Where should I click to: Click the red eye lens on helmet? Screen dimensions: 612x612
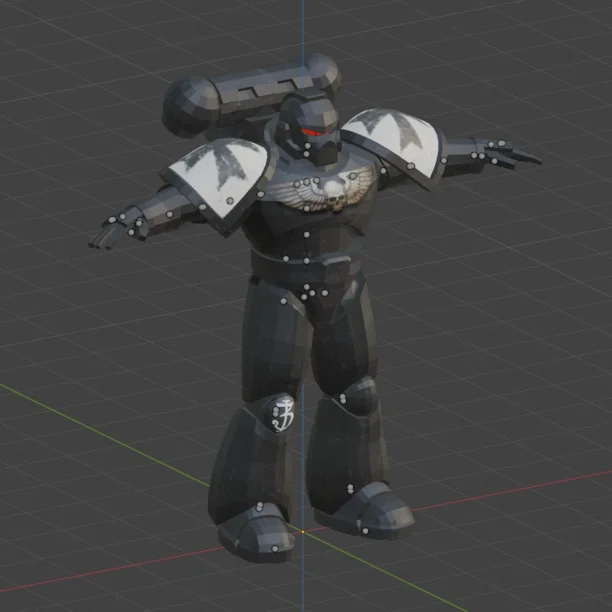tap(312, 132)
